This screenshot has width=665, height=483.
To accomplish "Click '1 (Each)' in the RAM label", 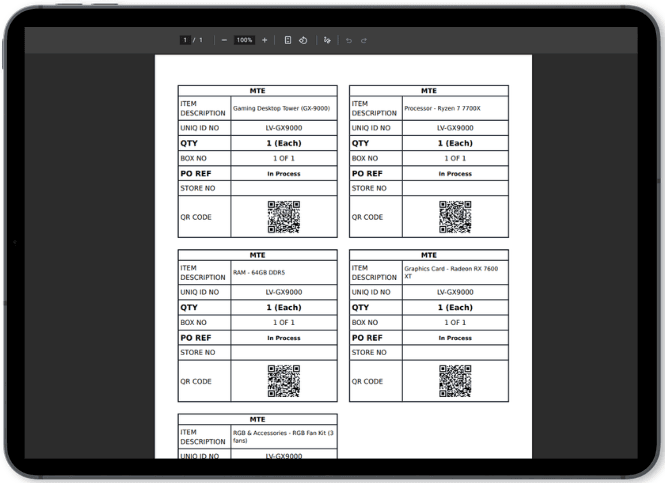I will [x=284, y=307].
